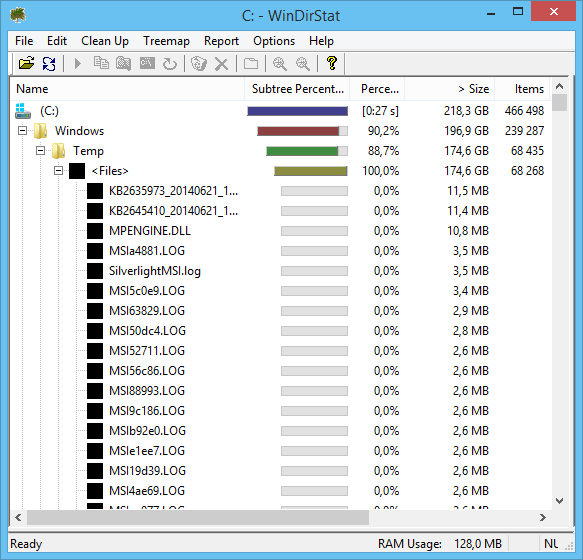Click the Zoom out magnifier icon
The image size is (583, 560).
303,64
